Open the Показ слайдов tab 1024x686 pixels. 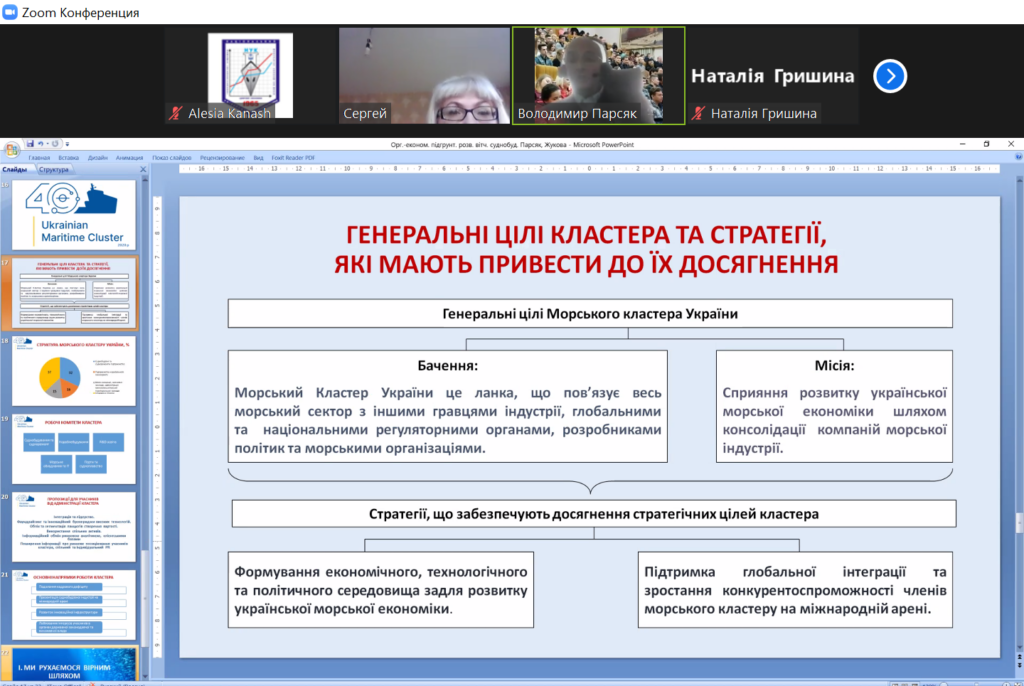(x=172, y=158)
